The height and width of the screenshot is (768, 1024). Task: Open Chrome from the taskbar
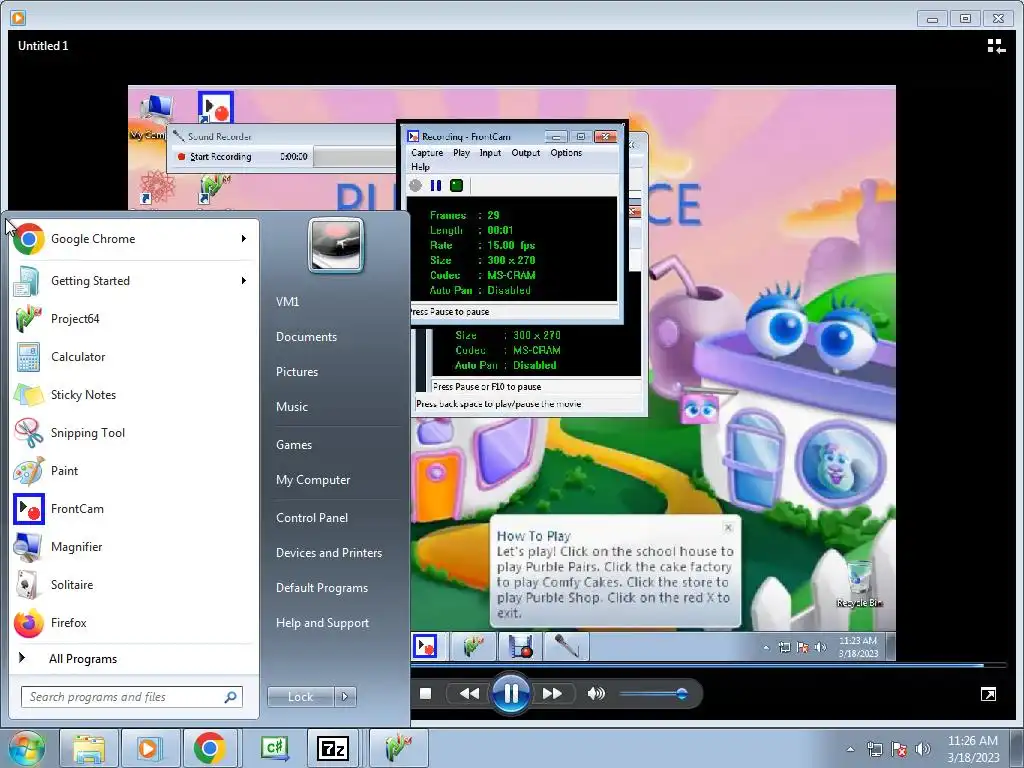coord(209,748)
